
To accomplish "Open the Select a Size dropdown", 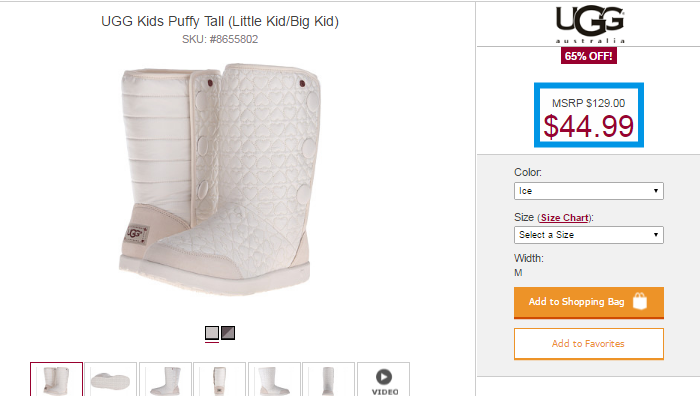I will pyautogui.click(x=589, y=235).
